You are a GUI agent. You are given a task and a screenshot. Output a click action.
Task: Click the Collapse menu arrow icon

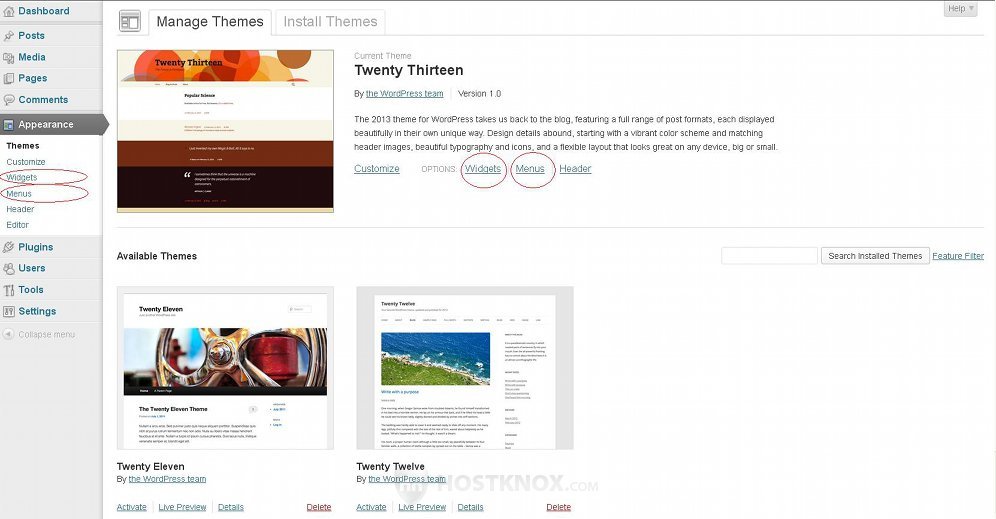pos(8,334)
